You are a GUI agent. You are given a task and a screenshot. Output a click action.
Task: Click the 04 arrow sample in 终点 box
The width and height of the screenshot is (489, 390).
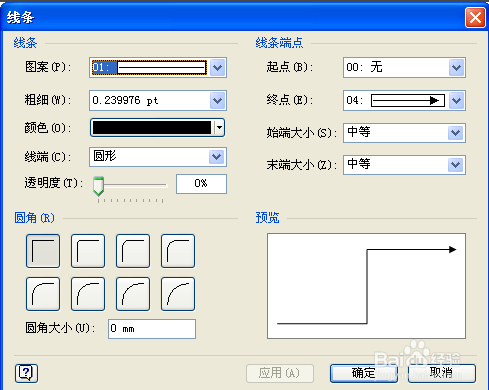(x=408, y=100)
